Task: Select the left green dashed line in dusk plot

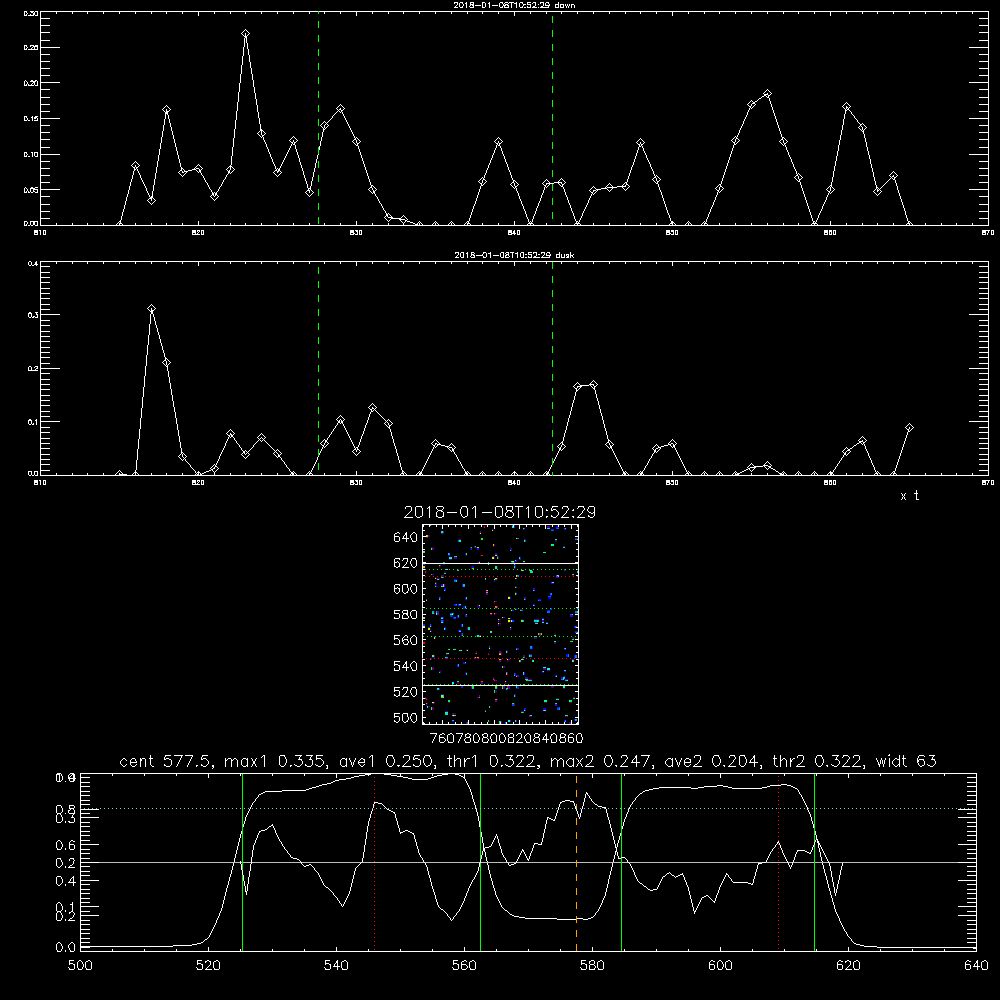Action: click(x=318, y=368)
